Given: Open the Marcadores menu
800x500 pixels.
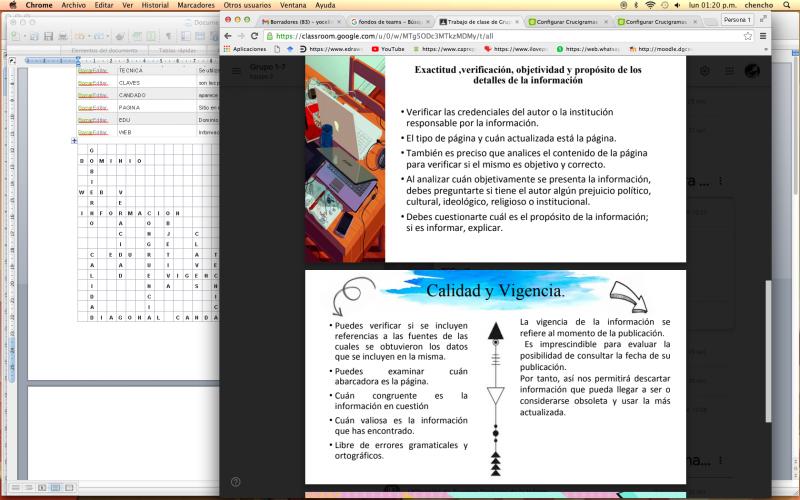Looking at the screenshot, I should pos(196,5).
